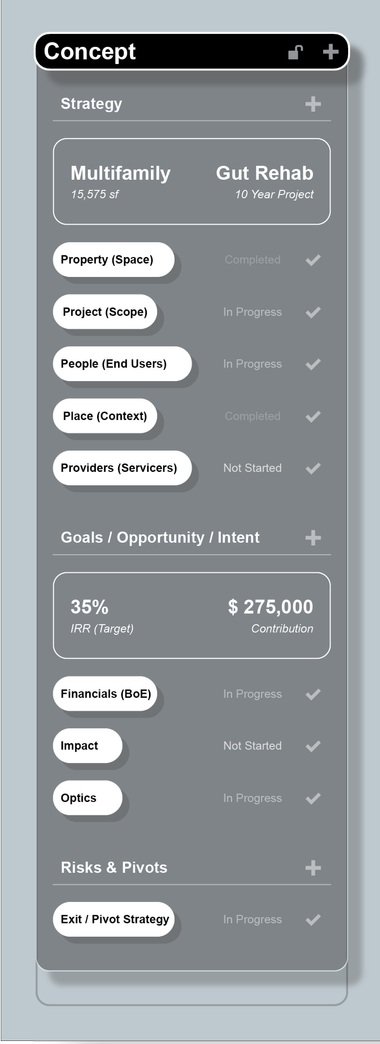Click the unlock padlock icon in Concept header
The height and width of the screenshot is (1044, 380).
point(296,52)
